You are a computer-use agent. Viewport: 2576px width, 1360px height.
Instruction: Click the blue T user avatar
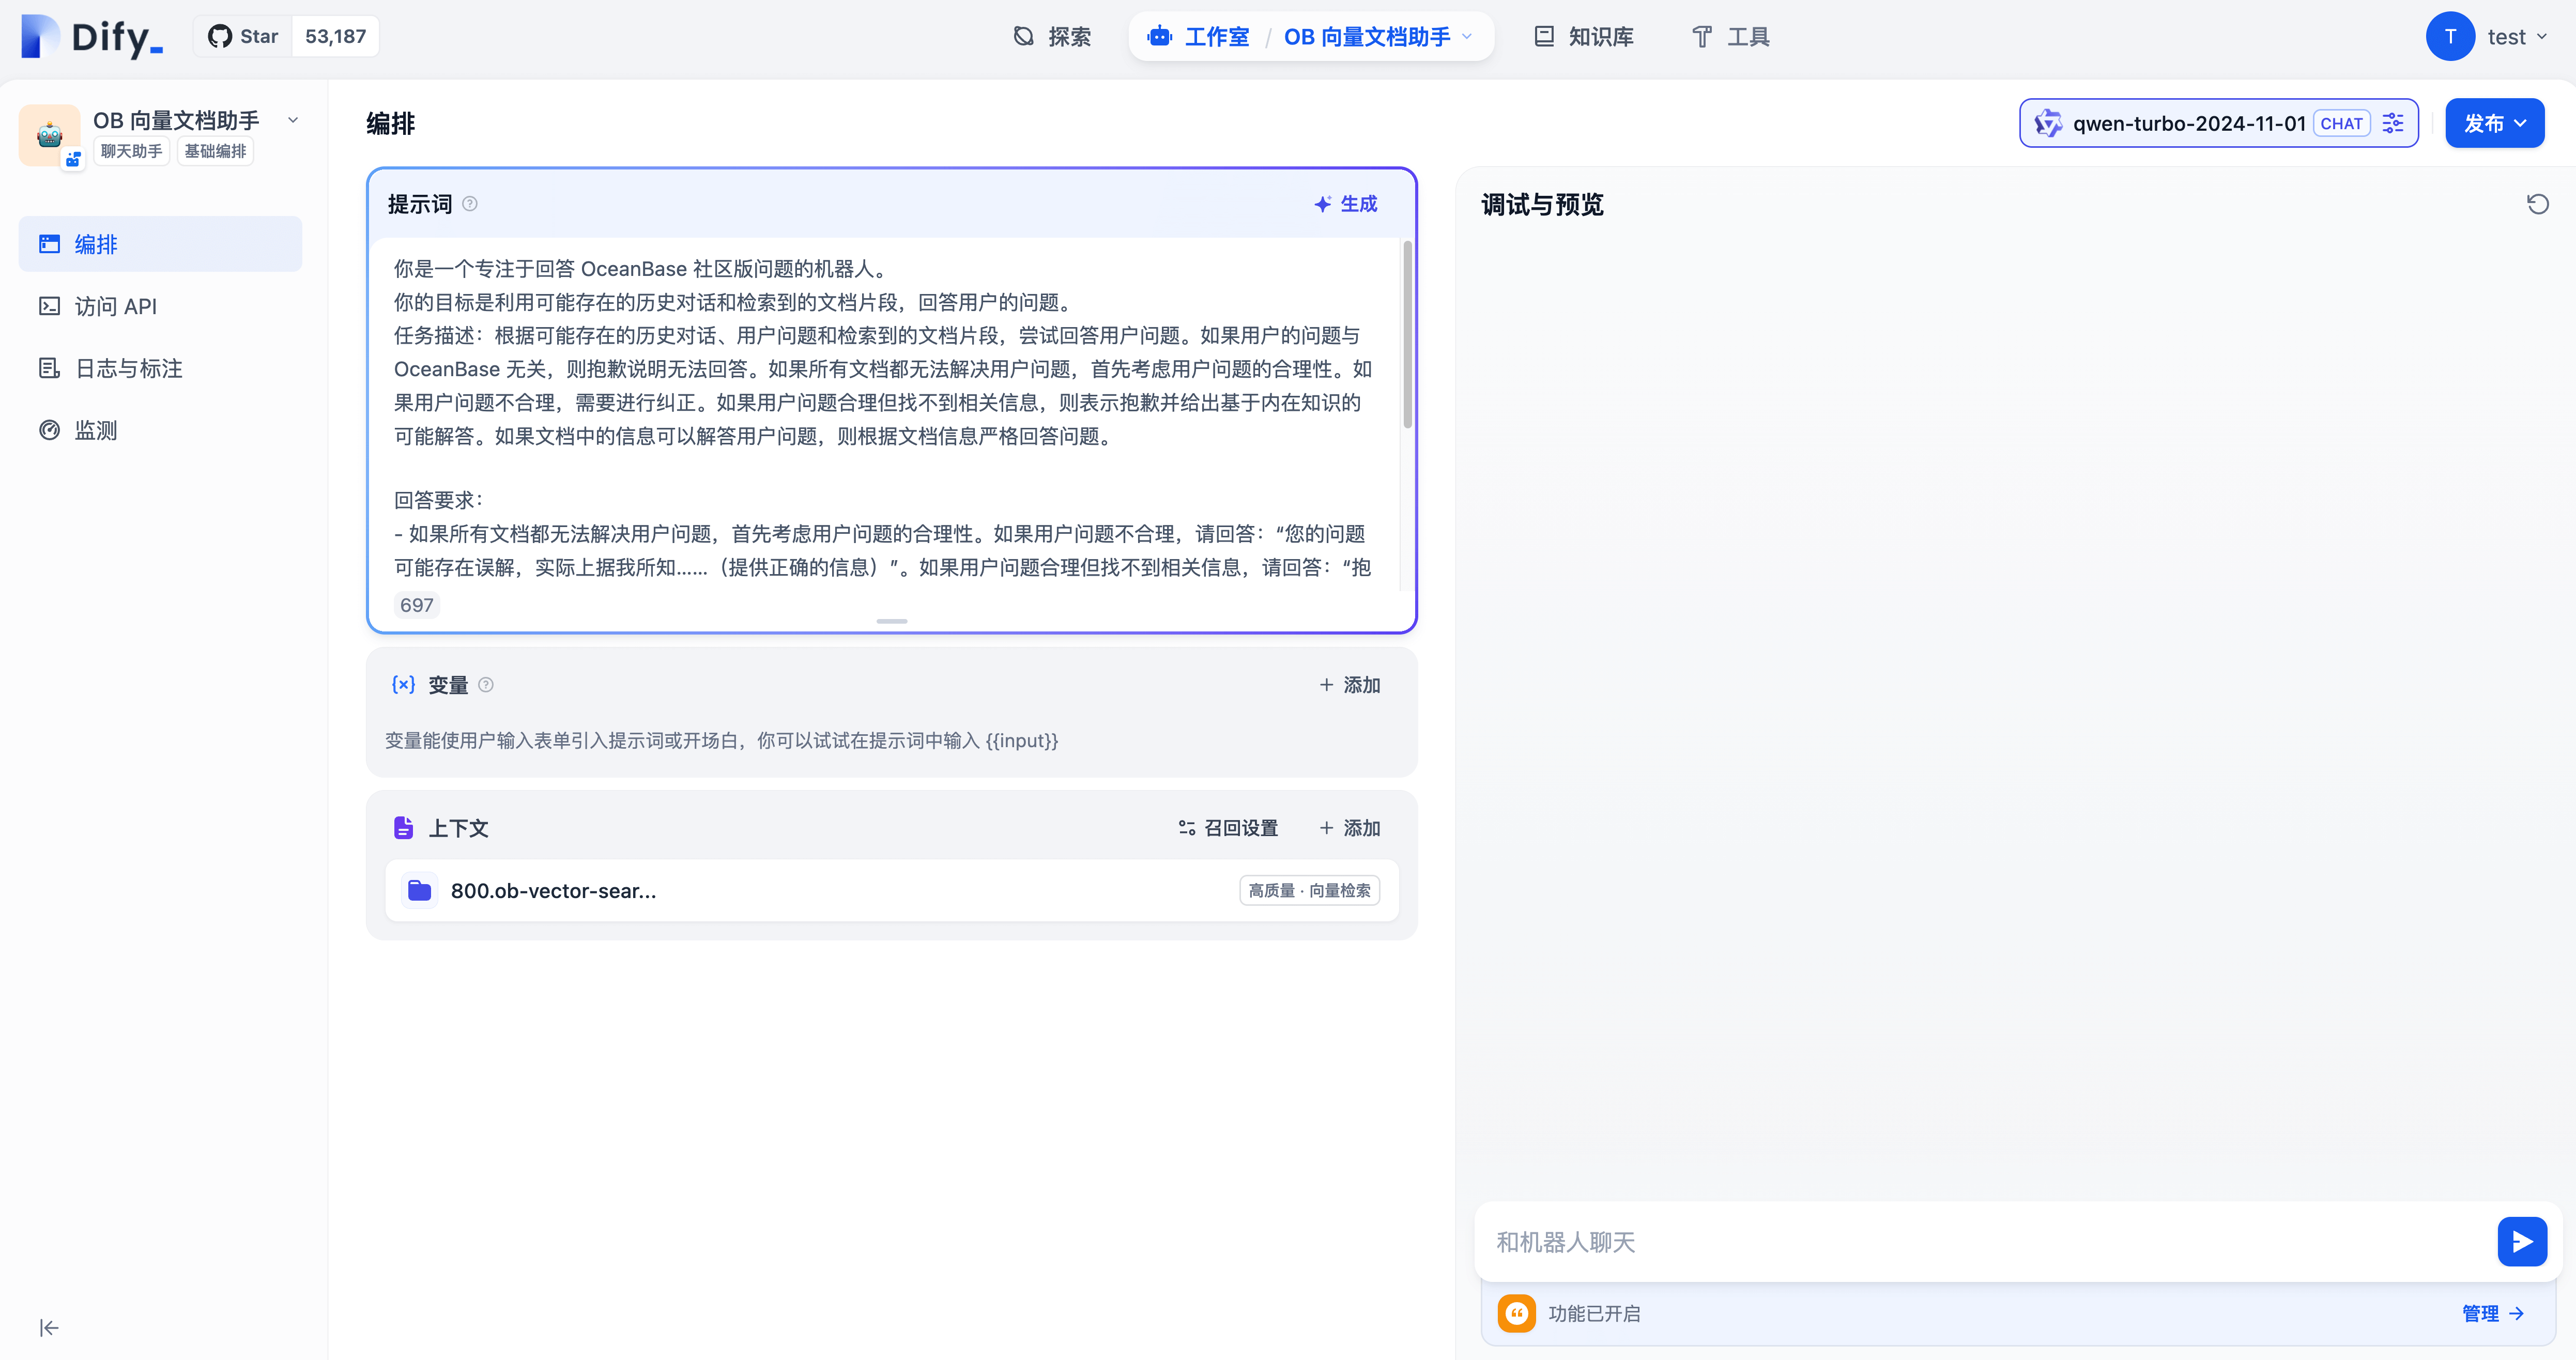2450,37
